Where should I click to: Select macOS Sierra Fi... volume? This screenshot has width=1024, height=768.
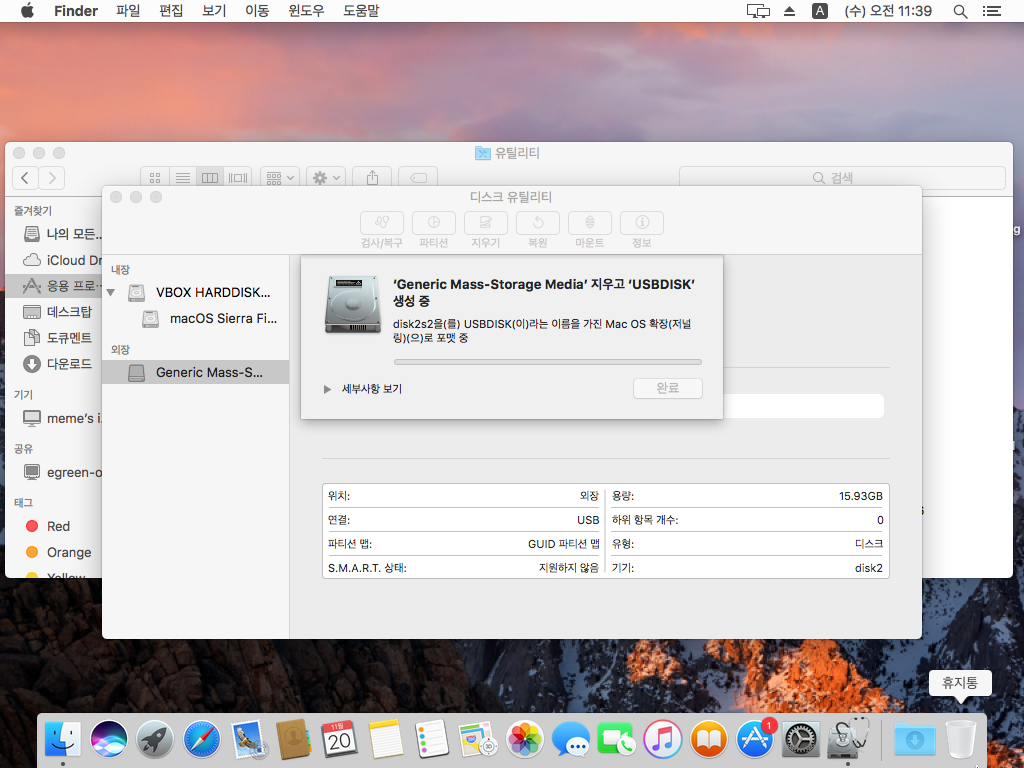pos(196,319)
